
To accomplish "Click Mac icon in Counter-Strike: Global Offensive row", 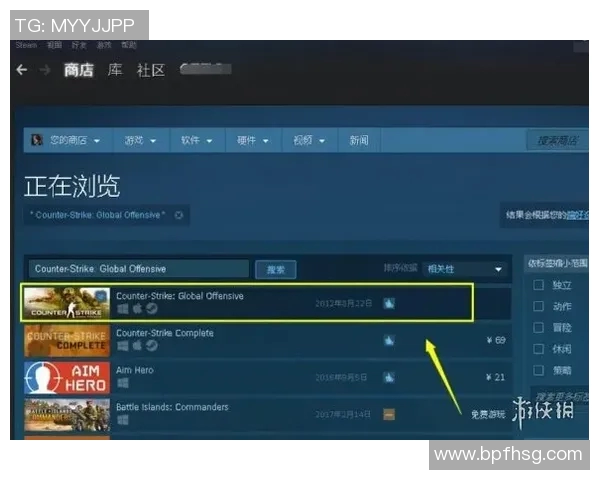I will coord(137,309).
